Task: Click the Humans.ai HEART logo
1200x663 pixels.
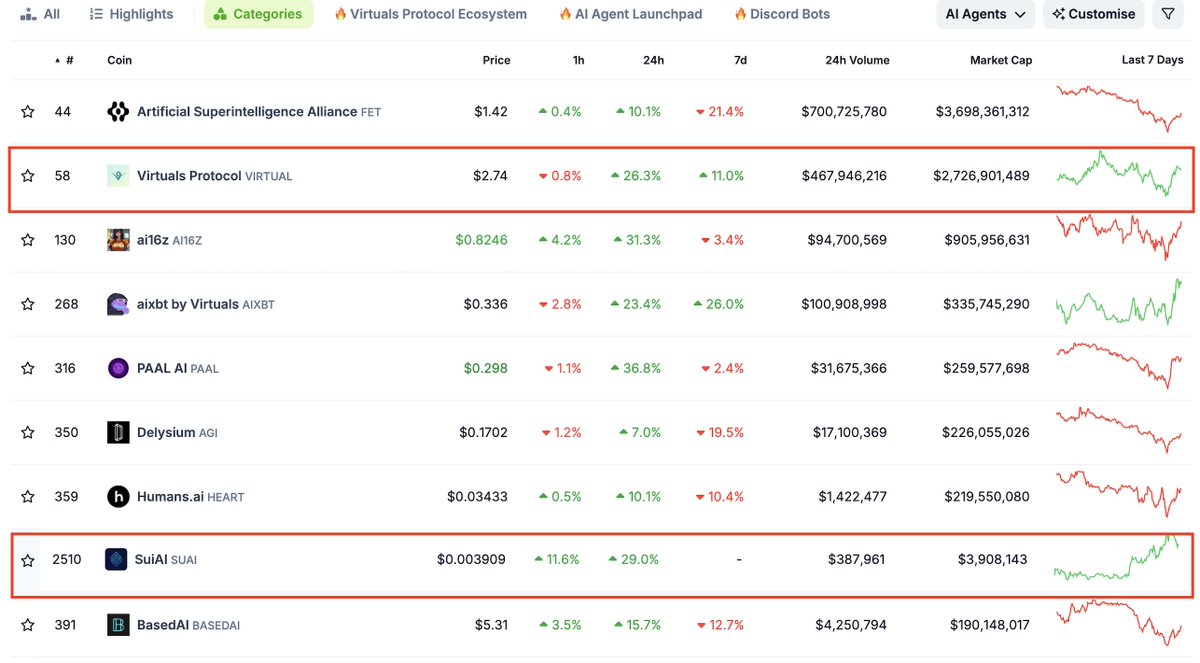Action: [118, 496]
